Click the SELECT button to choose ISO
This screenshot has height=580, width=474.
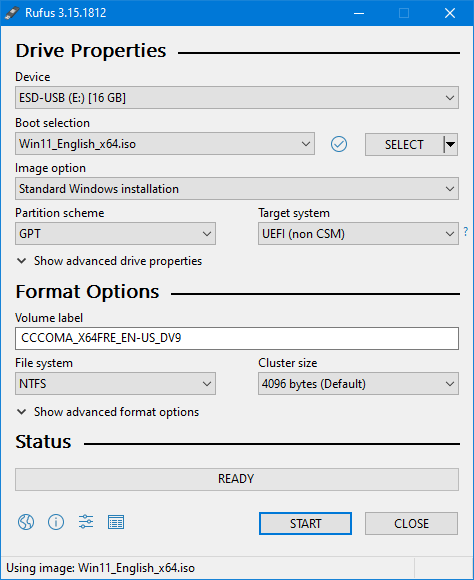click(x=404, y=144)
